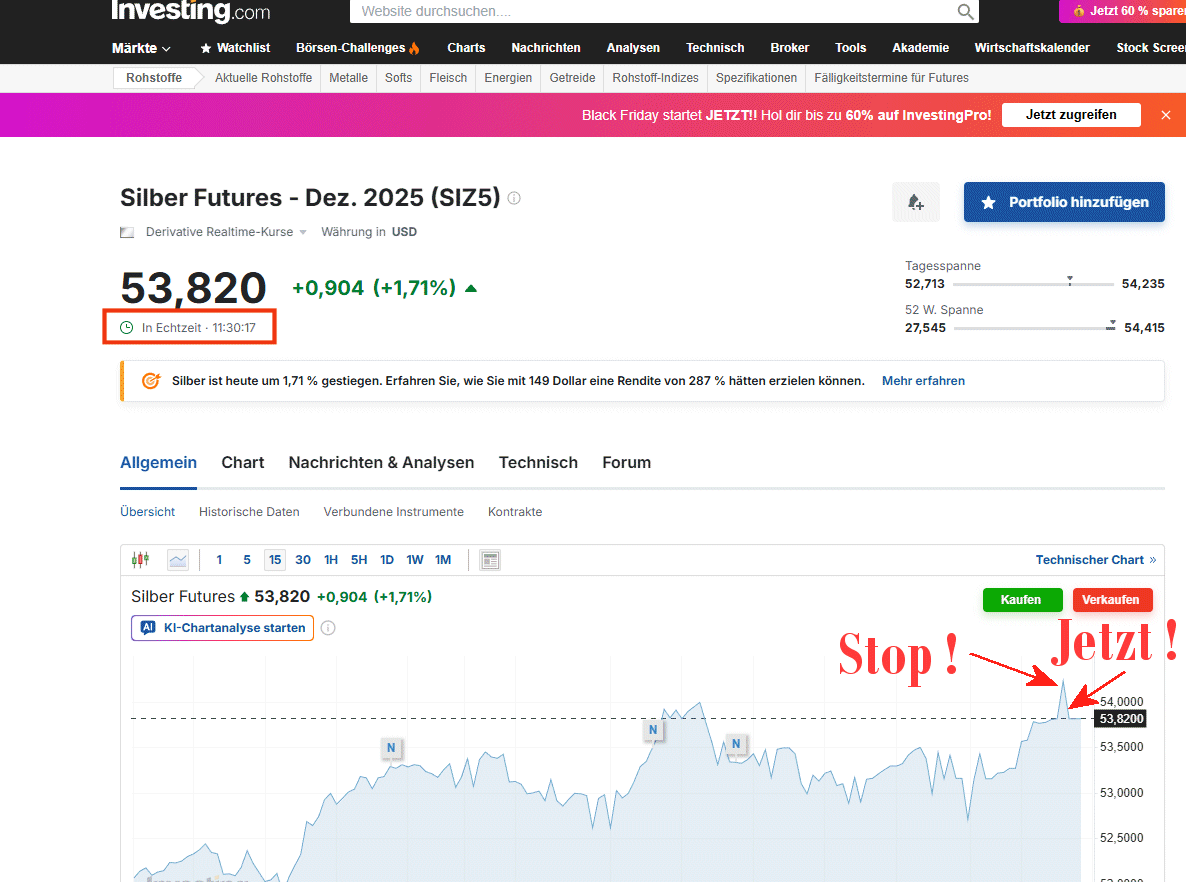This screenshot has width=1186, height=882.
Task: Open the Forum tab
Action: [626, 462]
